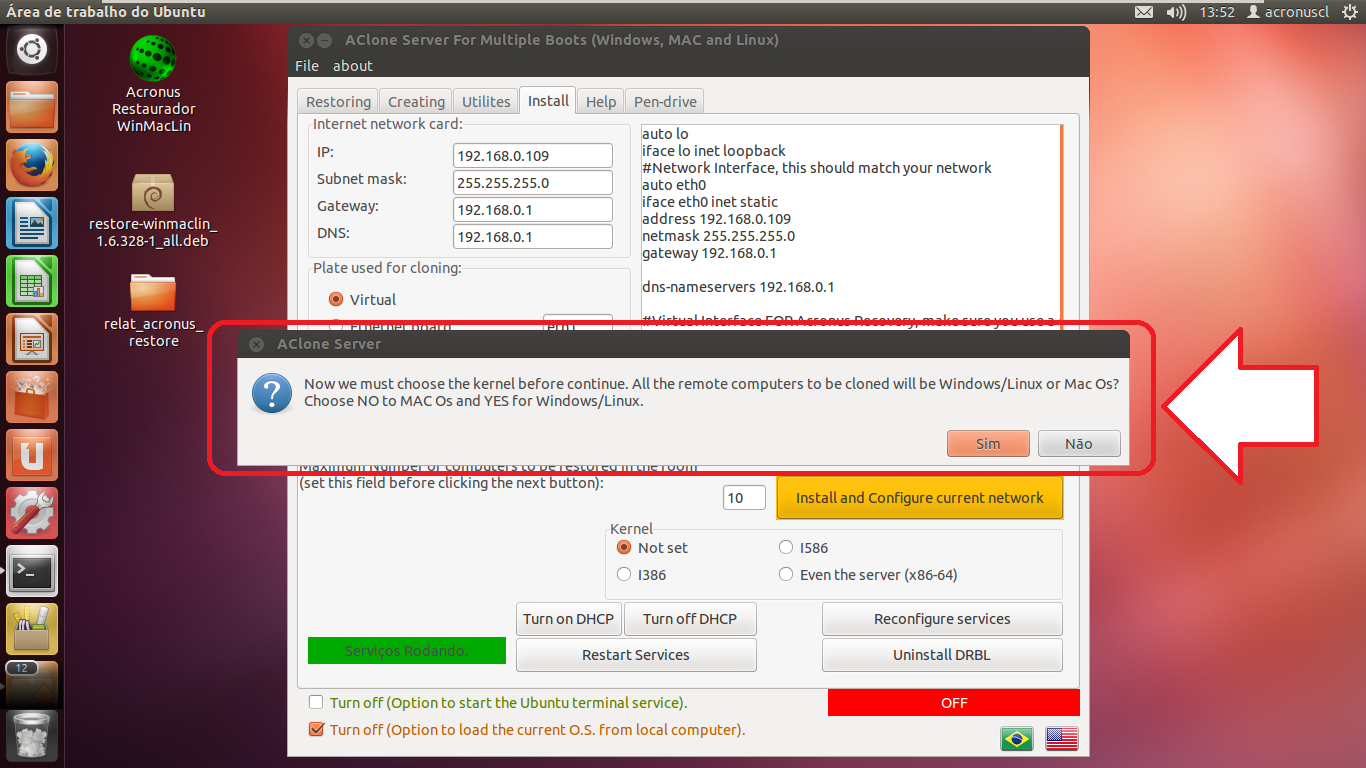Close the AClone Server question dialog

coord(256,344)
